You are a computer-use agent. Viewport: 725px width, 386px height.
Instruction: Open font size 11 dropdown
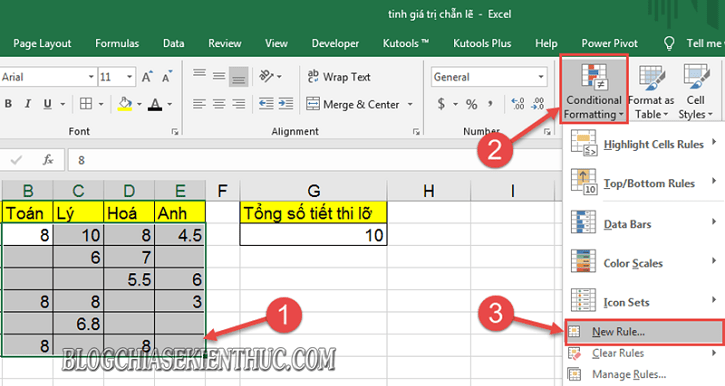click(129, 77)
